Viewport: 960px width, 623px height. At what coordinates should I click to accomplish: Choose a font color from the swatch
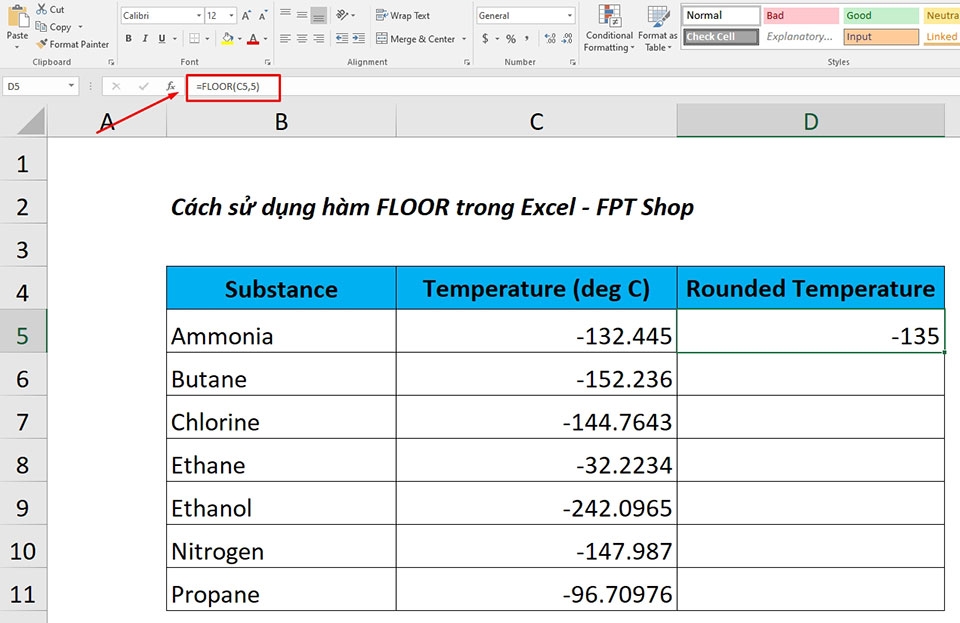(x=252, y=37)
